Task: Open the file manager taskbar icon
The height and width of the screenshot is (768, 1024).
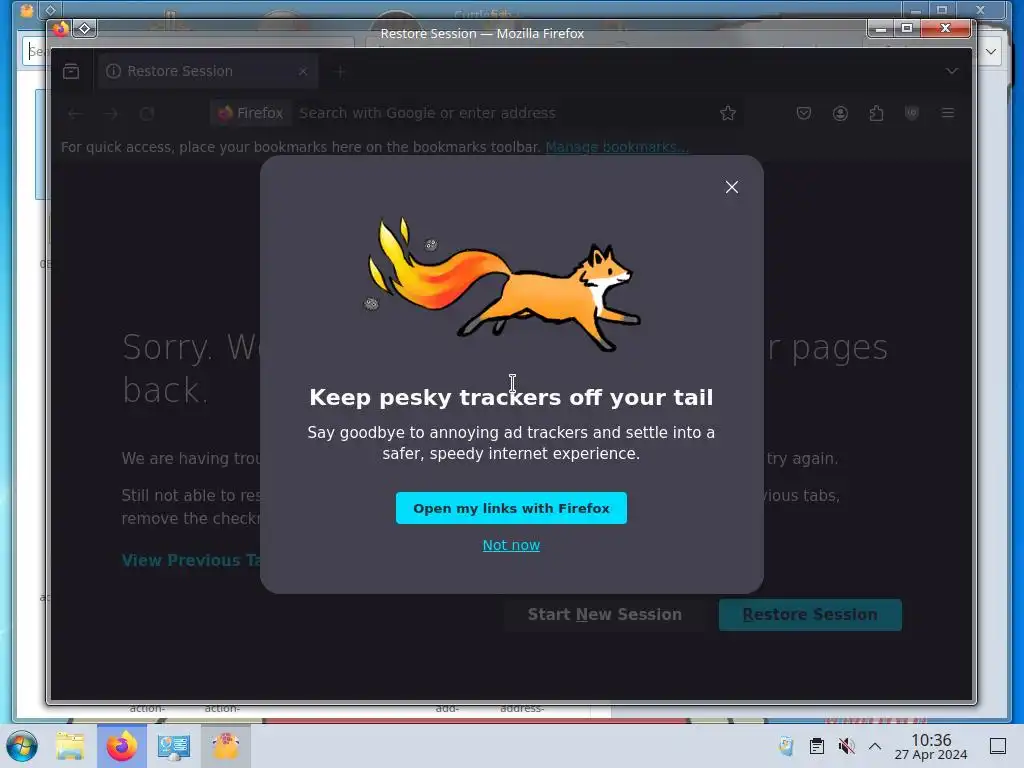Action: click(x=70, y=746)
